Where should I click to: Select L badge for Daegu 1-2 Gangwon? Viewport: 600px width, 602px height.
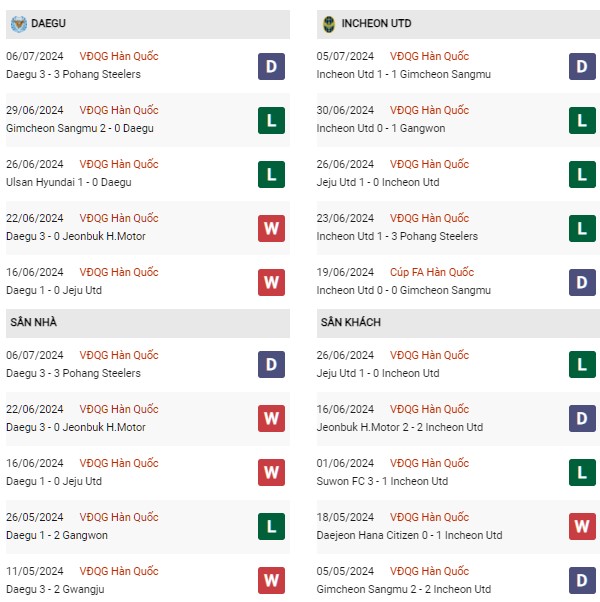pos(271,526)
